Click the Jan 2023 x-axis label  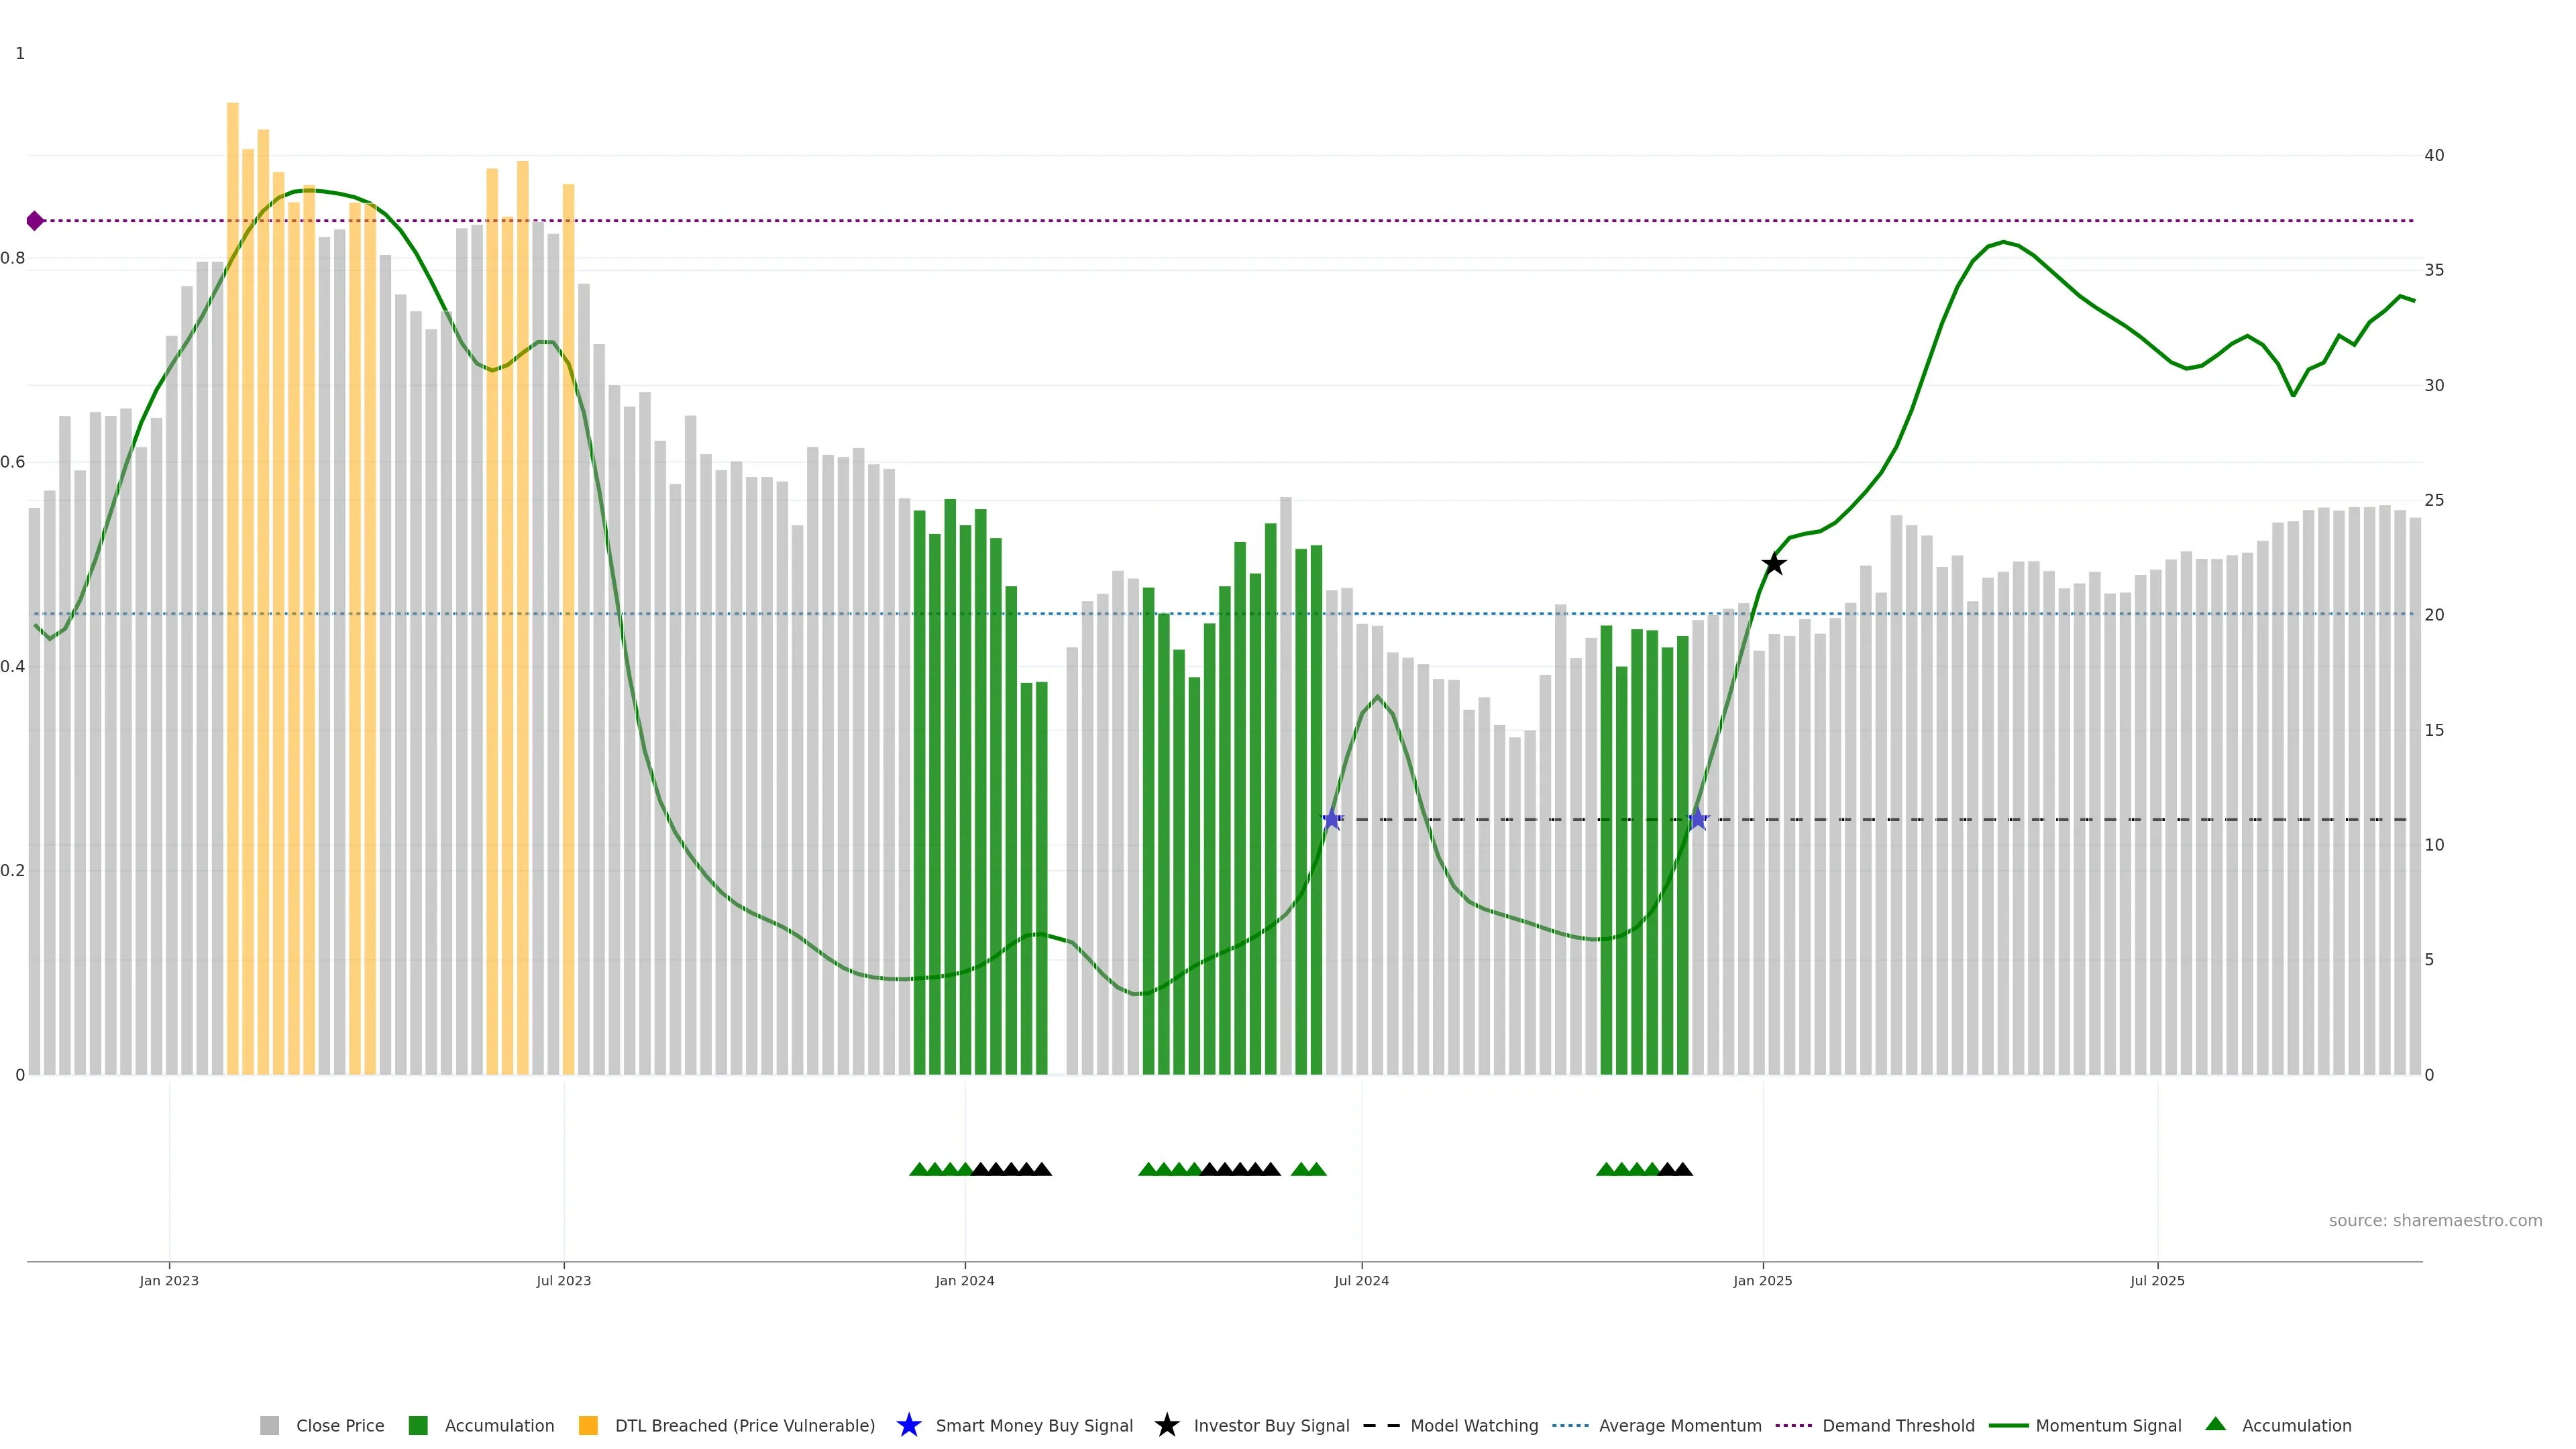169,1280
